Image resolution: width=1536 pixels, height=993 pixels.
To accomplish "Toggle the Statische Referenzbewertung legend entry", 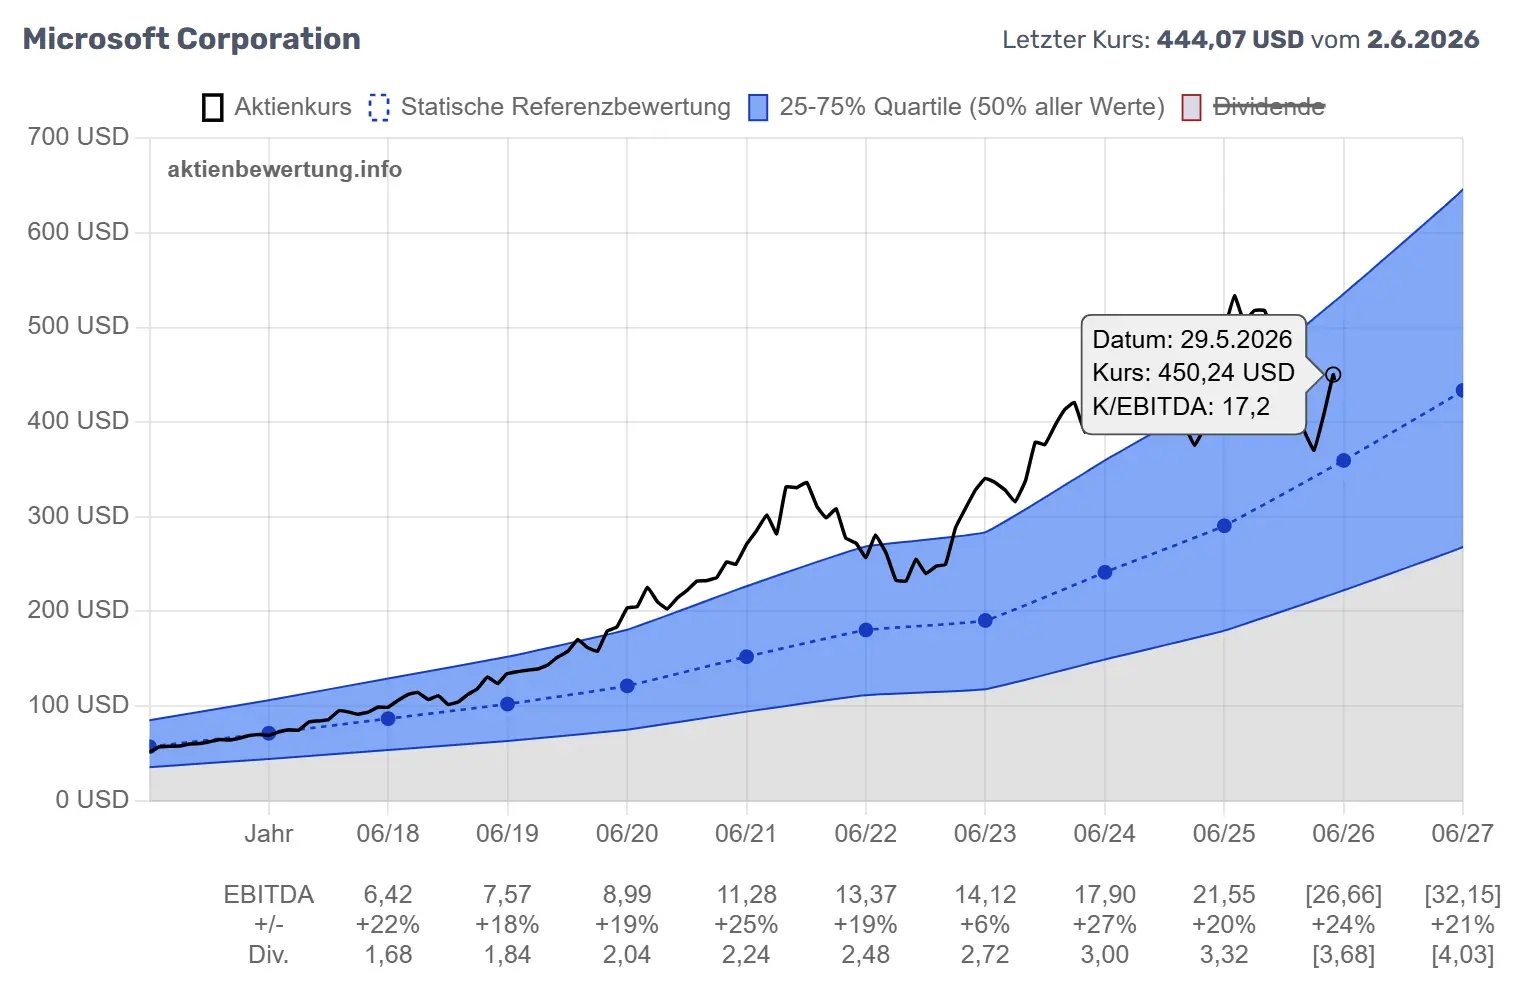I will (550, 107).
